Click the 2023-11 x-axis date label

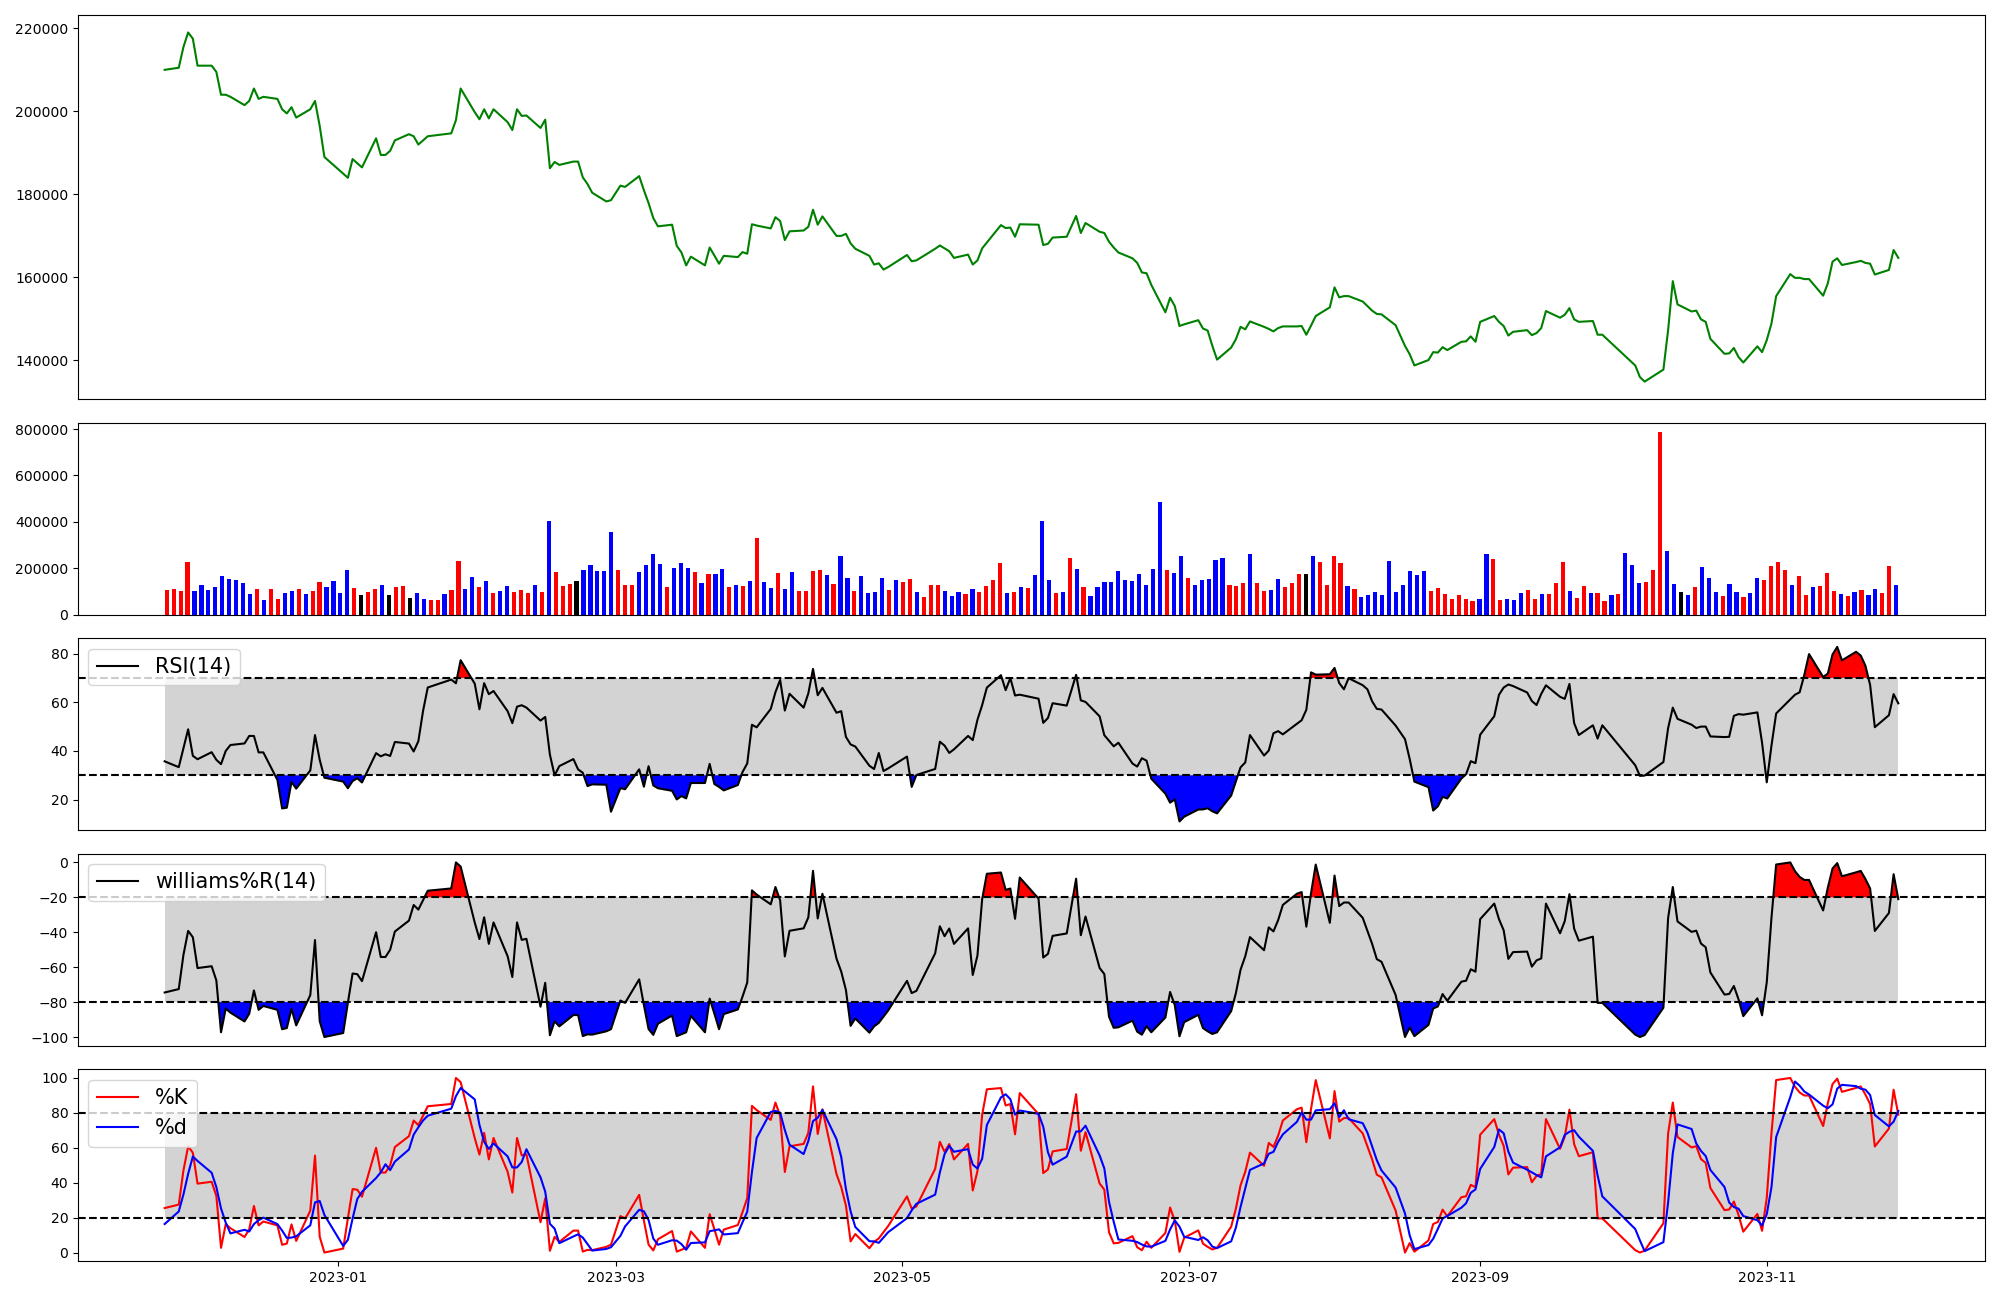tap(1767, 1277)
